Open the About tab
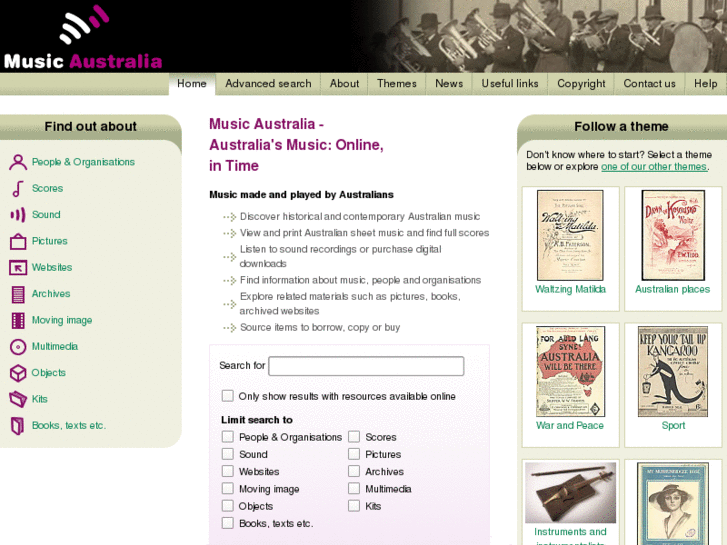 click(x=344, y=84)
